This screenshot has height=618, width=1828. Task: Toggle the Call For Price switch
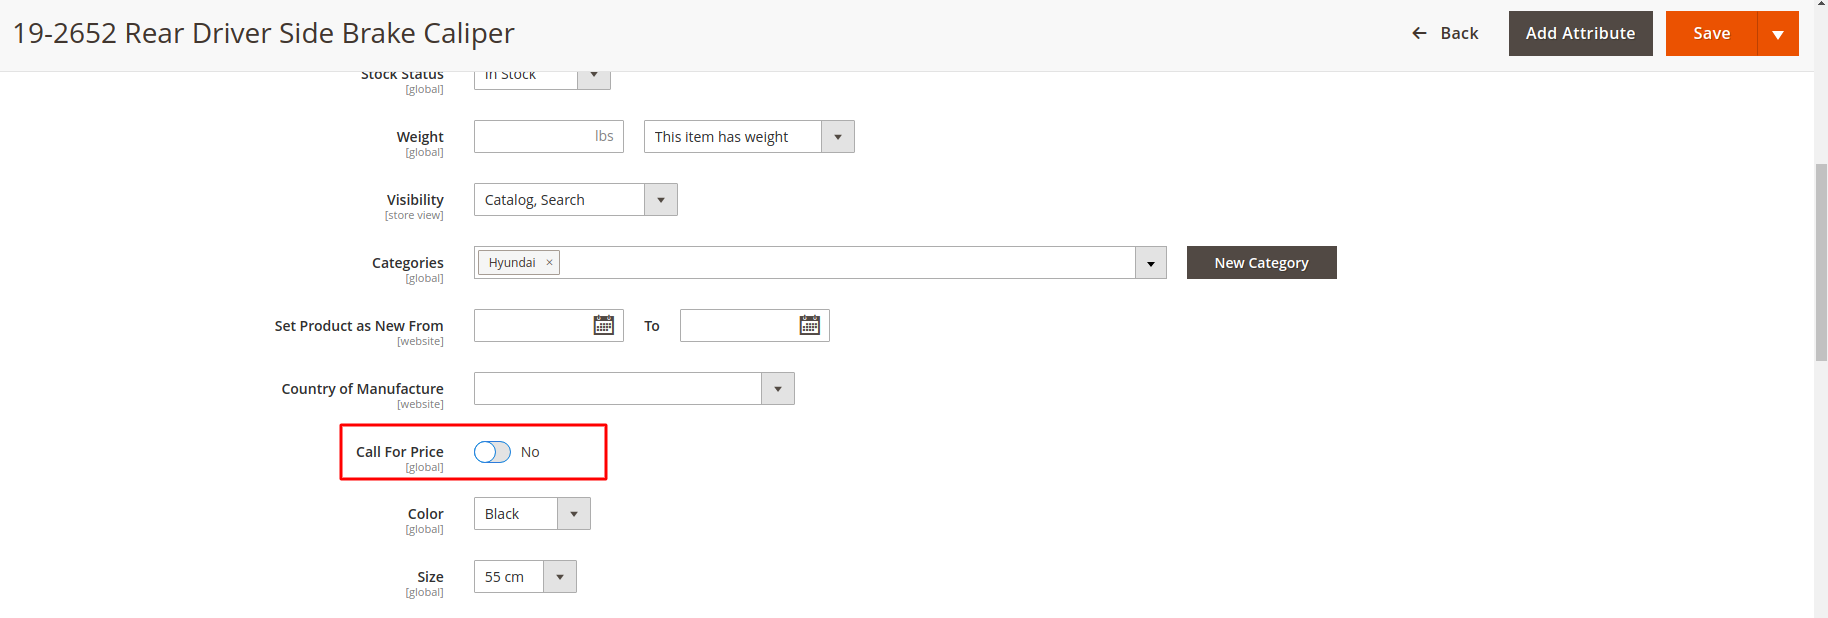492,452
